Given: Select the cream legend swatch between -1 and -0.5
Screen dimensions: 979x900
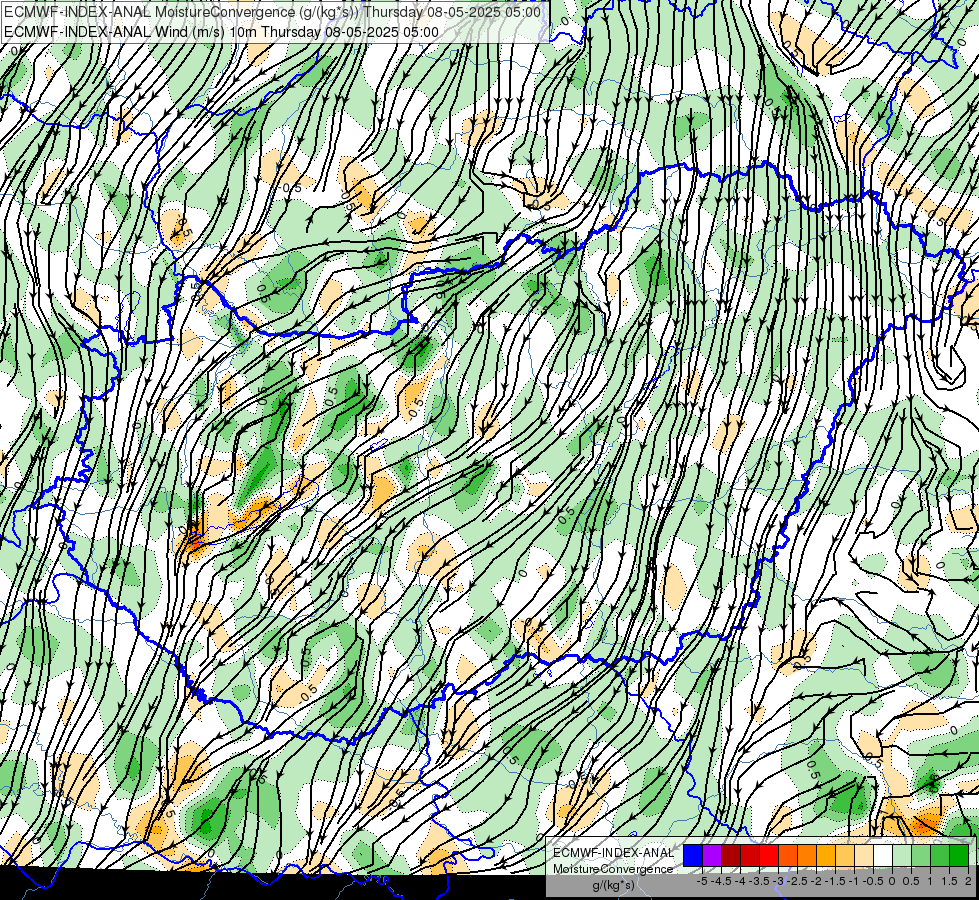Looking at the screenshot, I should pyautogui.click(x=864, y=856).
